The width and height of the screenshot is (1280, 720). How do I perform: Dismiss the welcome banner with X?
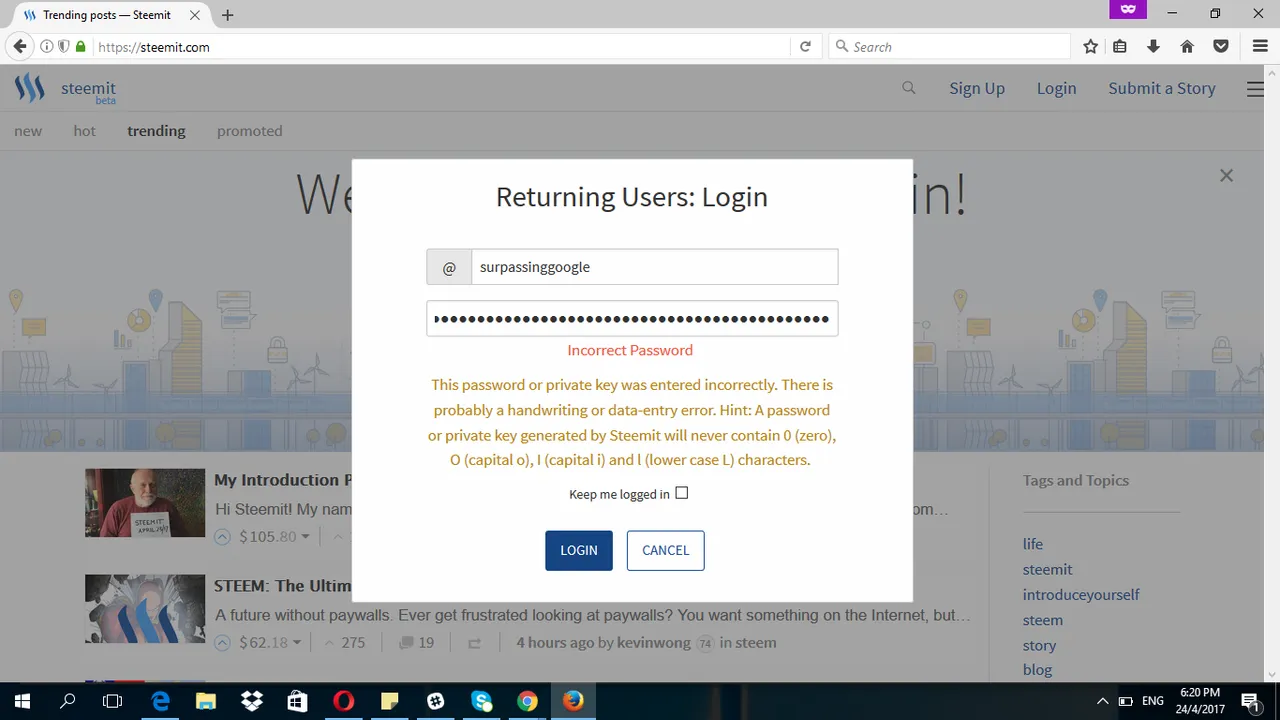1226,175
